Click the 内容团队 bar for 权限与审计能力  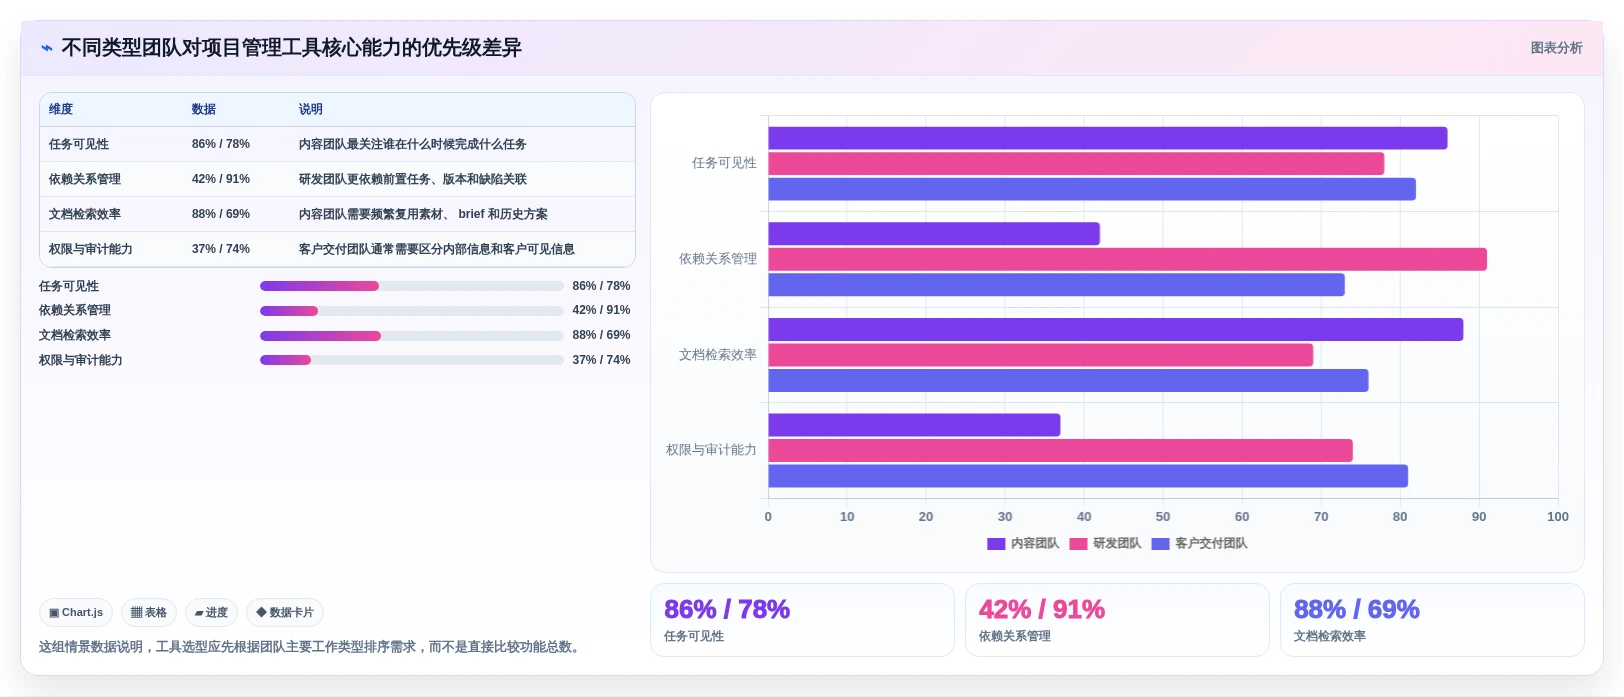click(914, 425)
